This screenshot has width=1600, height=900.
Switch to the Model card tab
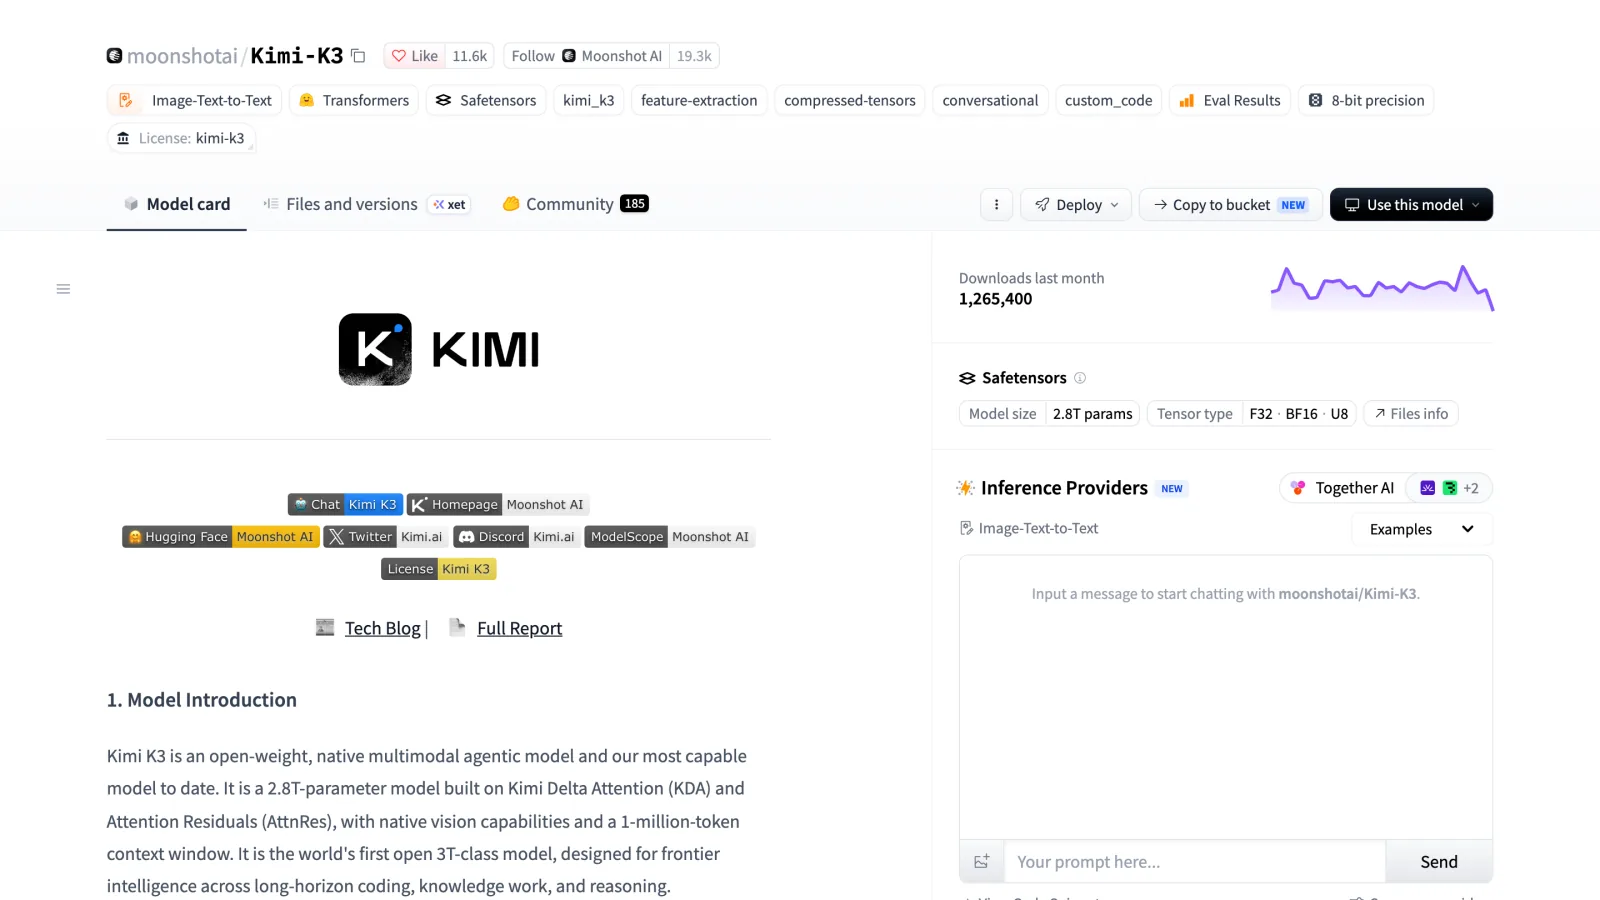[x=177, y=204]
